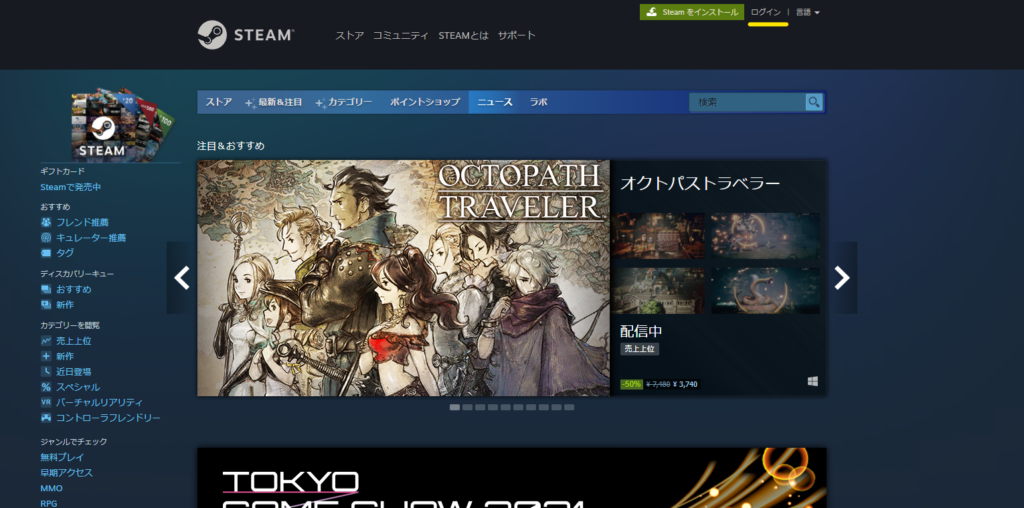Click the Octopath Traveler main capsule image
The height and width of the screenshot is (508, 1024).
(404, 278)
